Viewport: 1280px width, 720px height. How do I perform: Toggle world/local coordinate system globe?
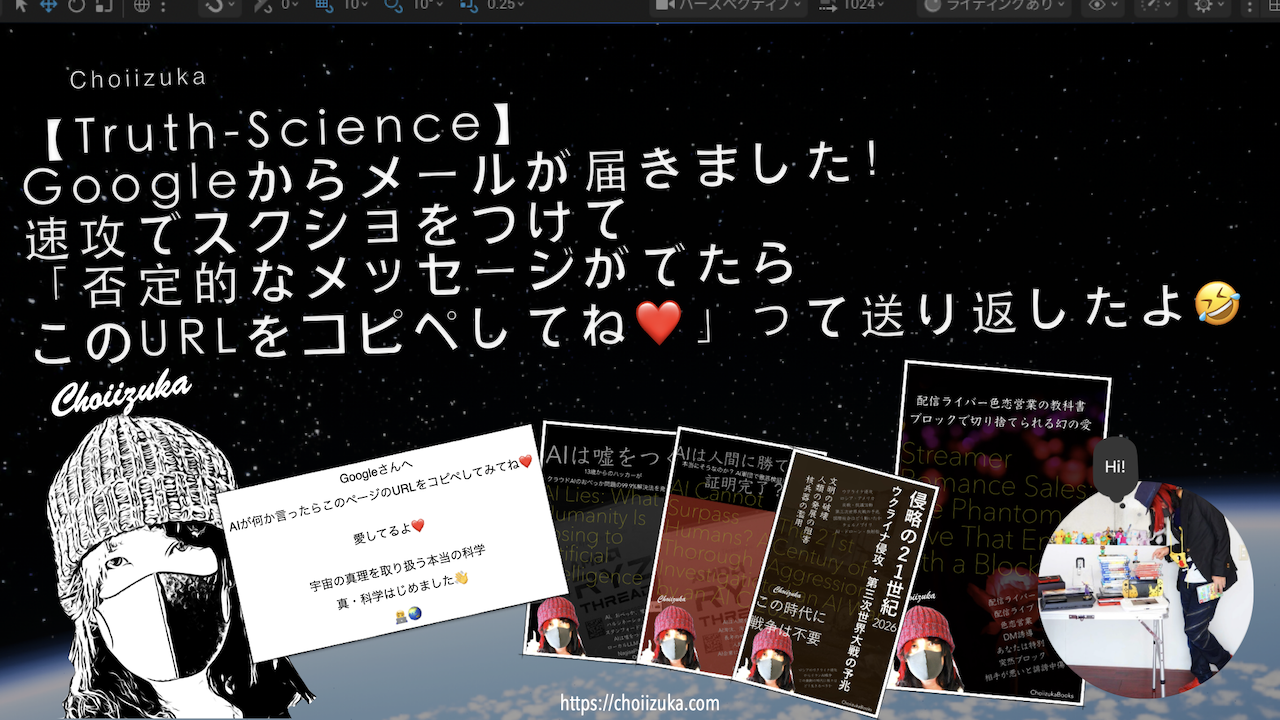[142, 5]
